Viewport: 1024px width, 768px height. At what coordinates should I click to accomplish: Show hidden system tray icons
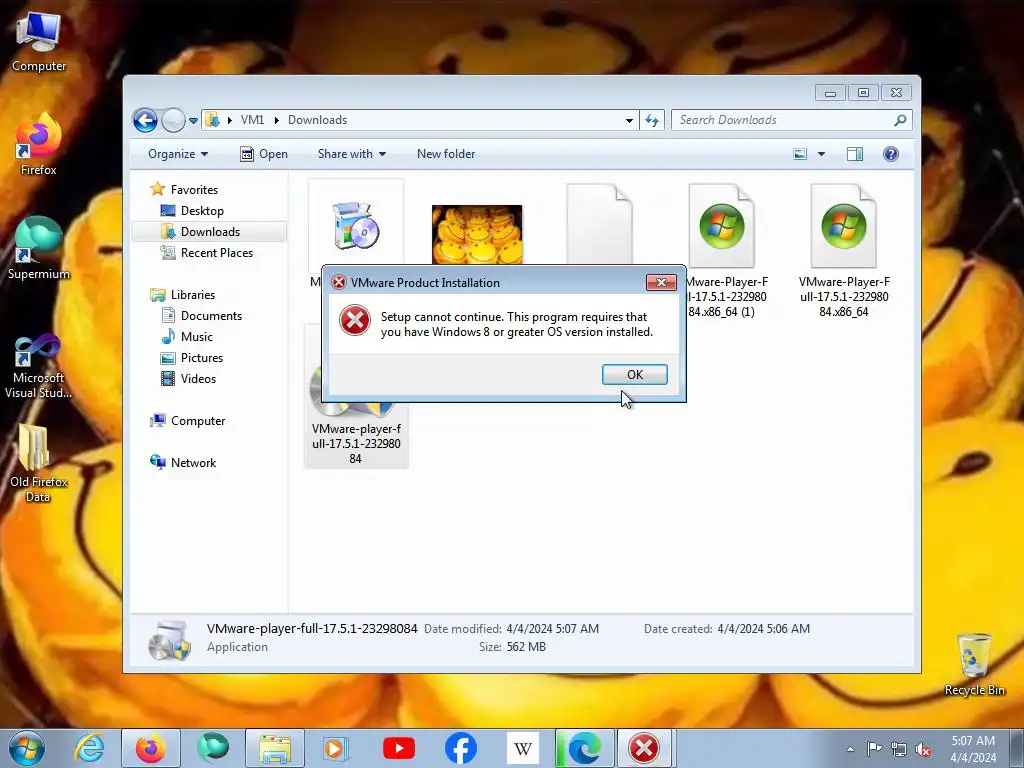[850, 749]
